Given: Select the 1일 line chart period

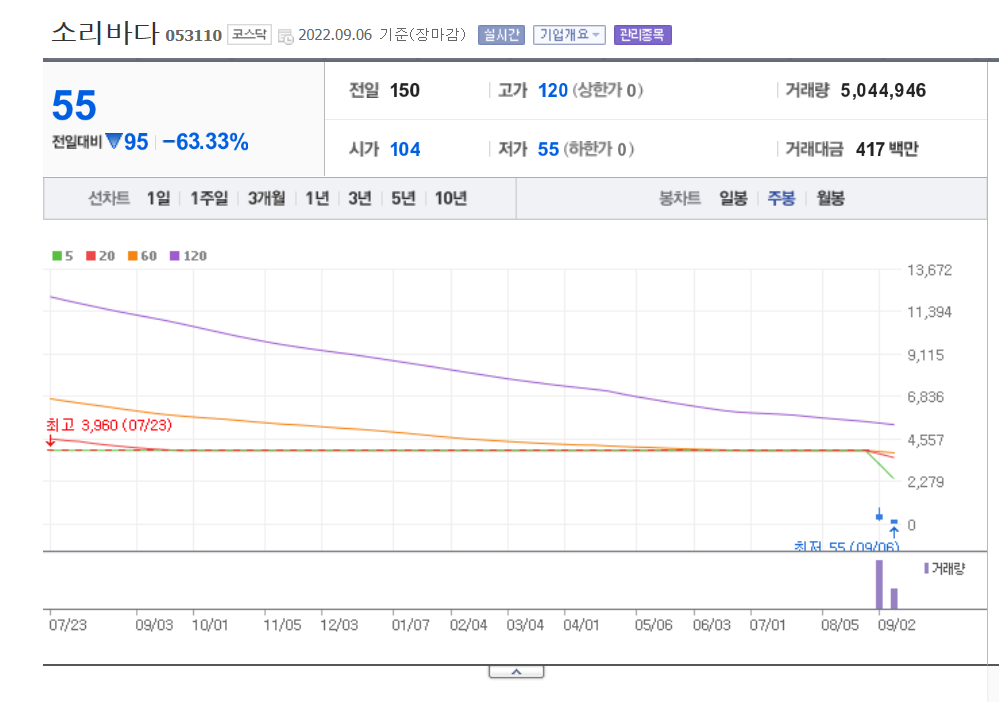Looking at the screenshot, I should [159, 198].
